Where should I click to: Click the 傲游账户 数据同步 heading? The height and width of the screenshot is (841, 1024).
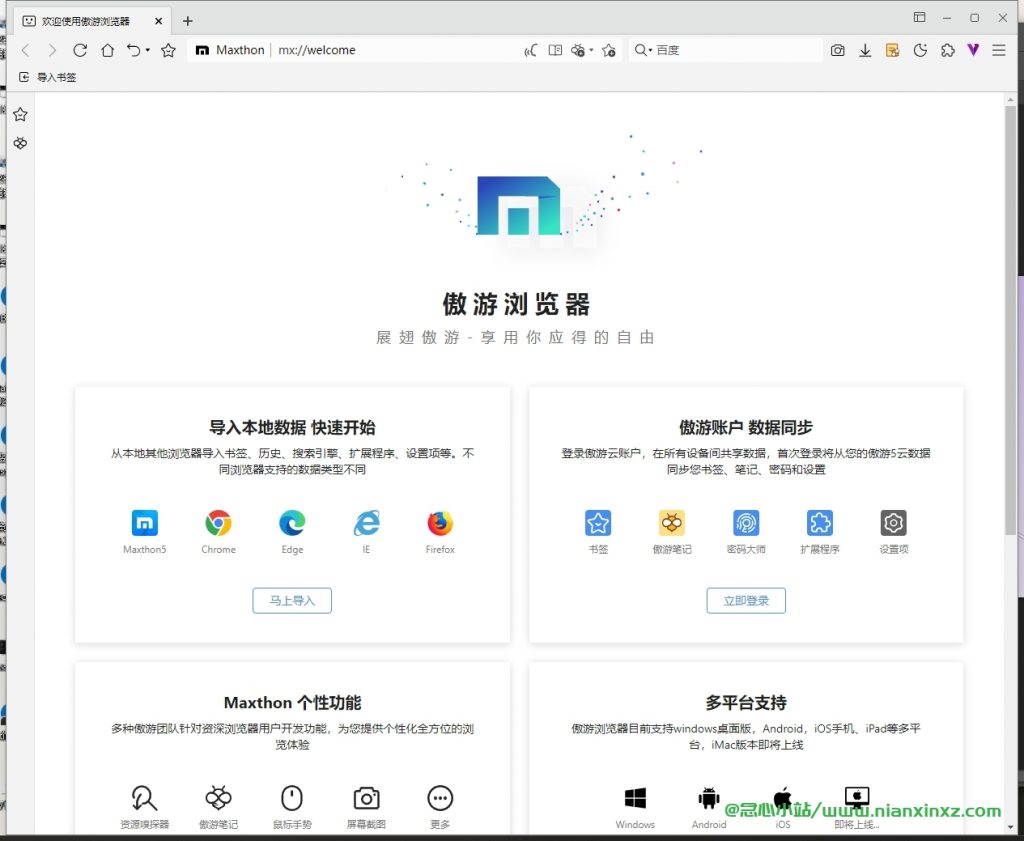[x=746, y=428]
